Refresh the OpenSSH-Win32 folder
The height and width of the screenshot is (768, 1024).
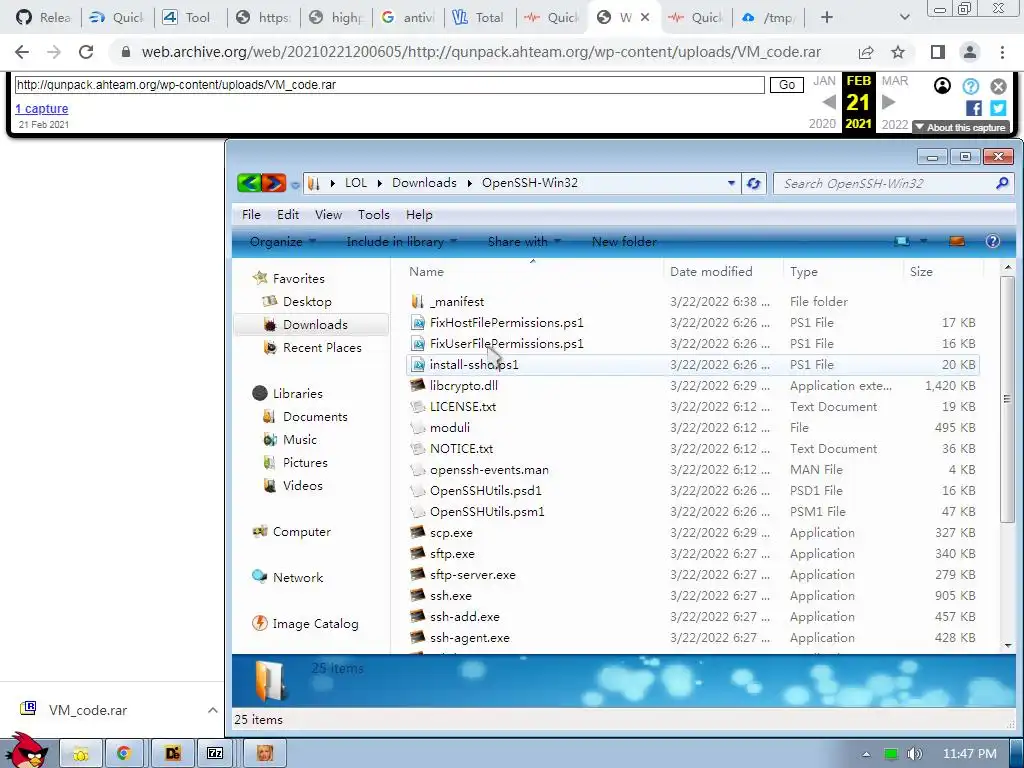(x=753, y=184)
